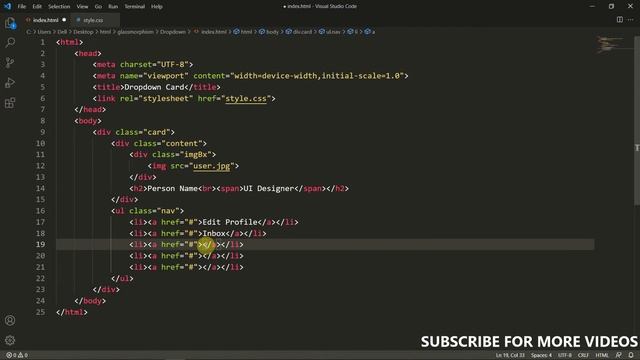
Task: Place cursor on 'Dropdown Card' title text
Action: click(154, 87)
